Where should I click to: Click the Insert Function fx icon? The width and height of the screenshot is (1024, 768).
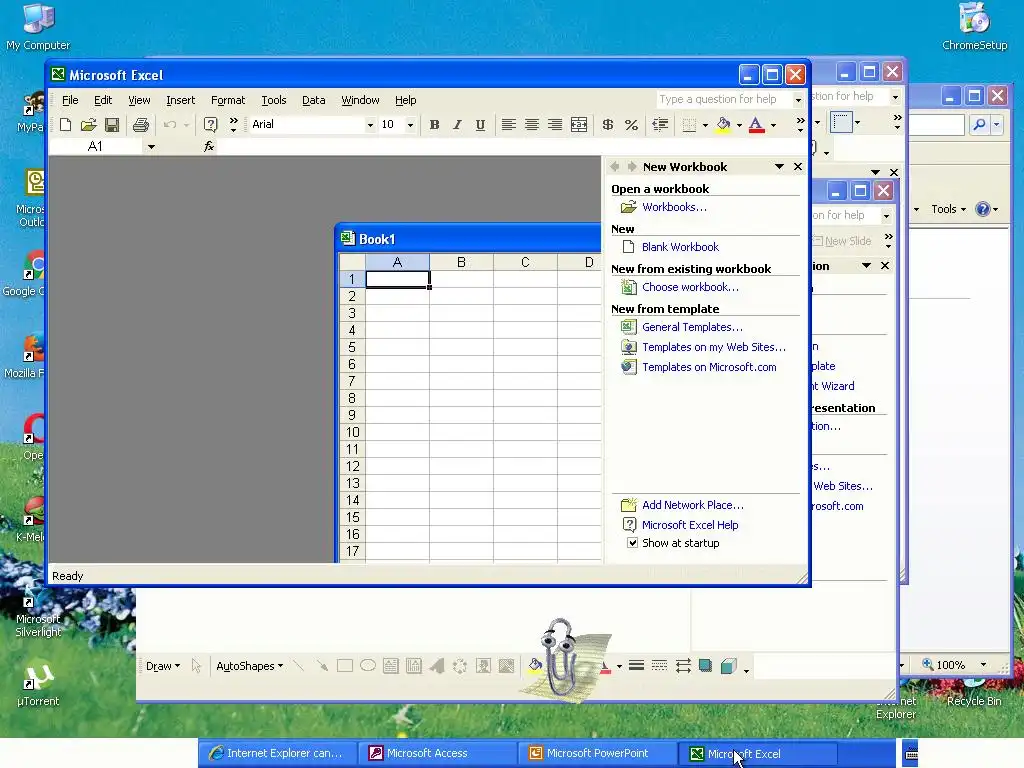point(209,147)
